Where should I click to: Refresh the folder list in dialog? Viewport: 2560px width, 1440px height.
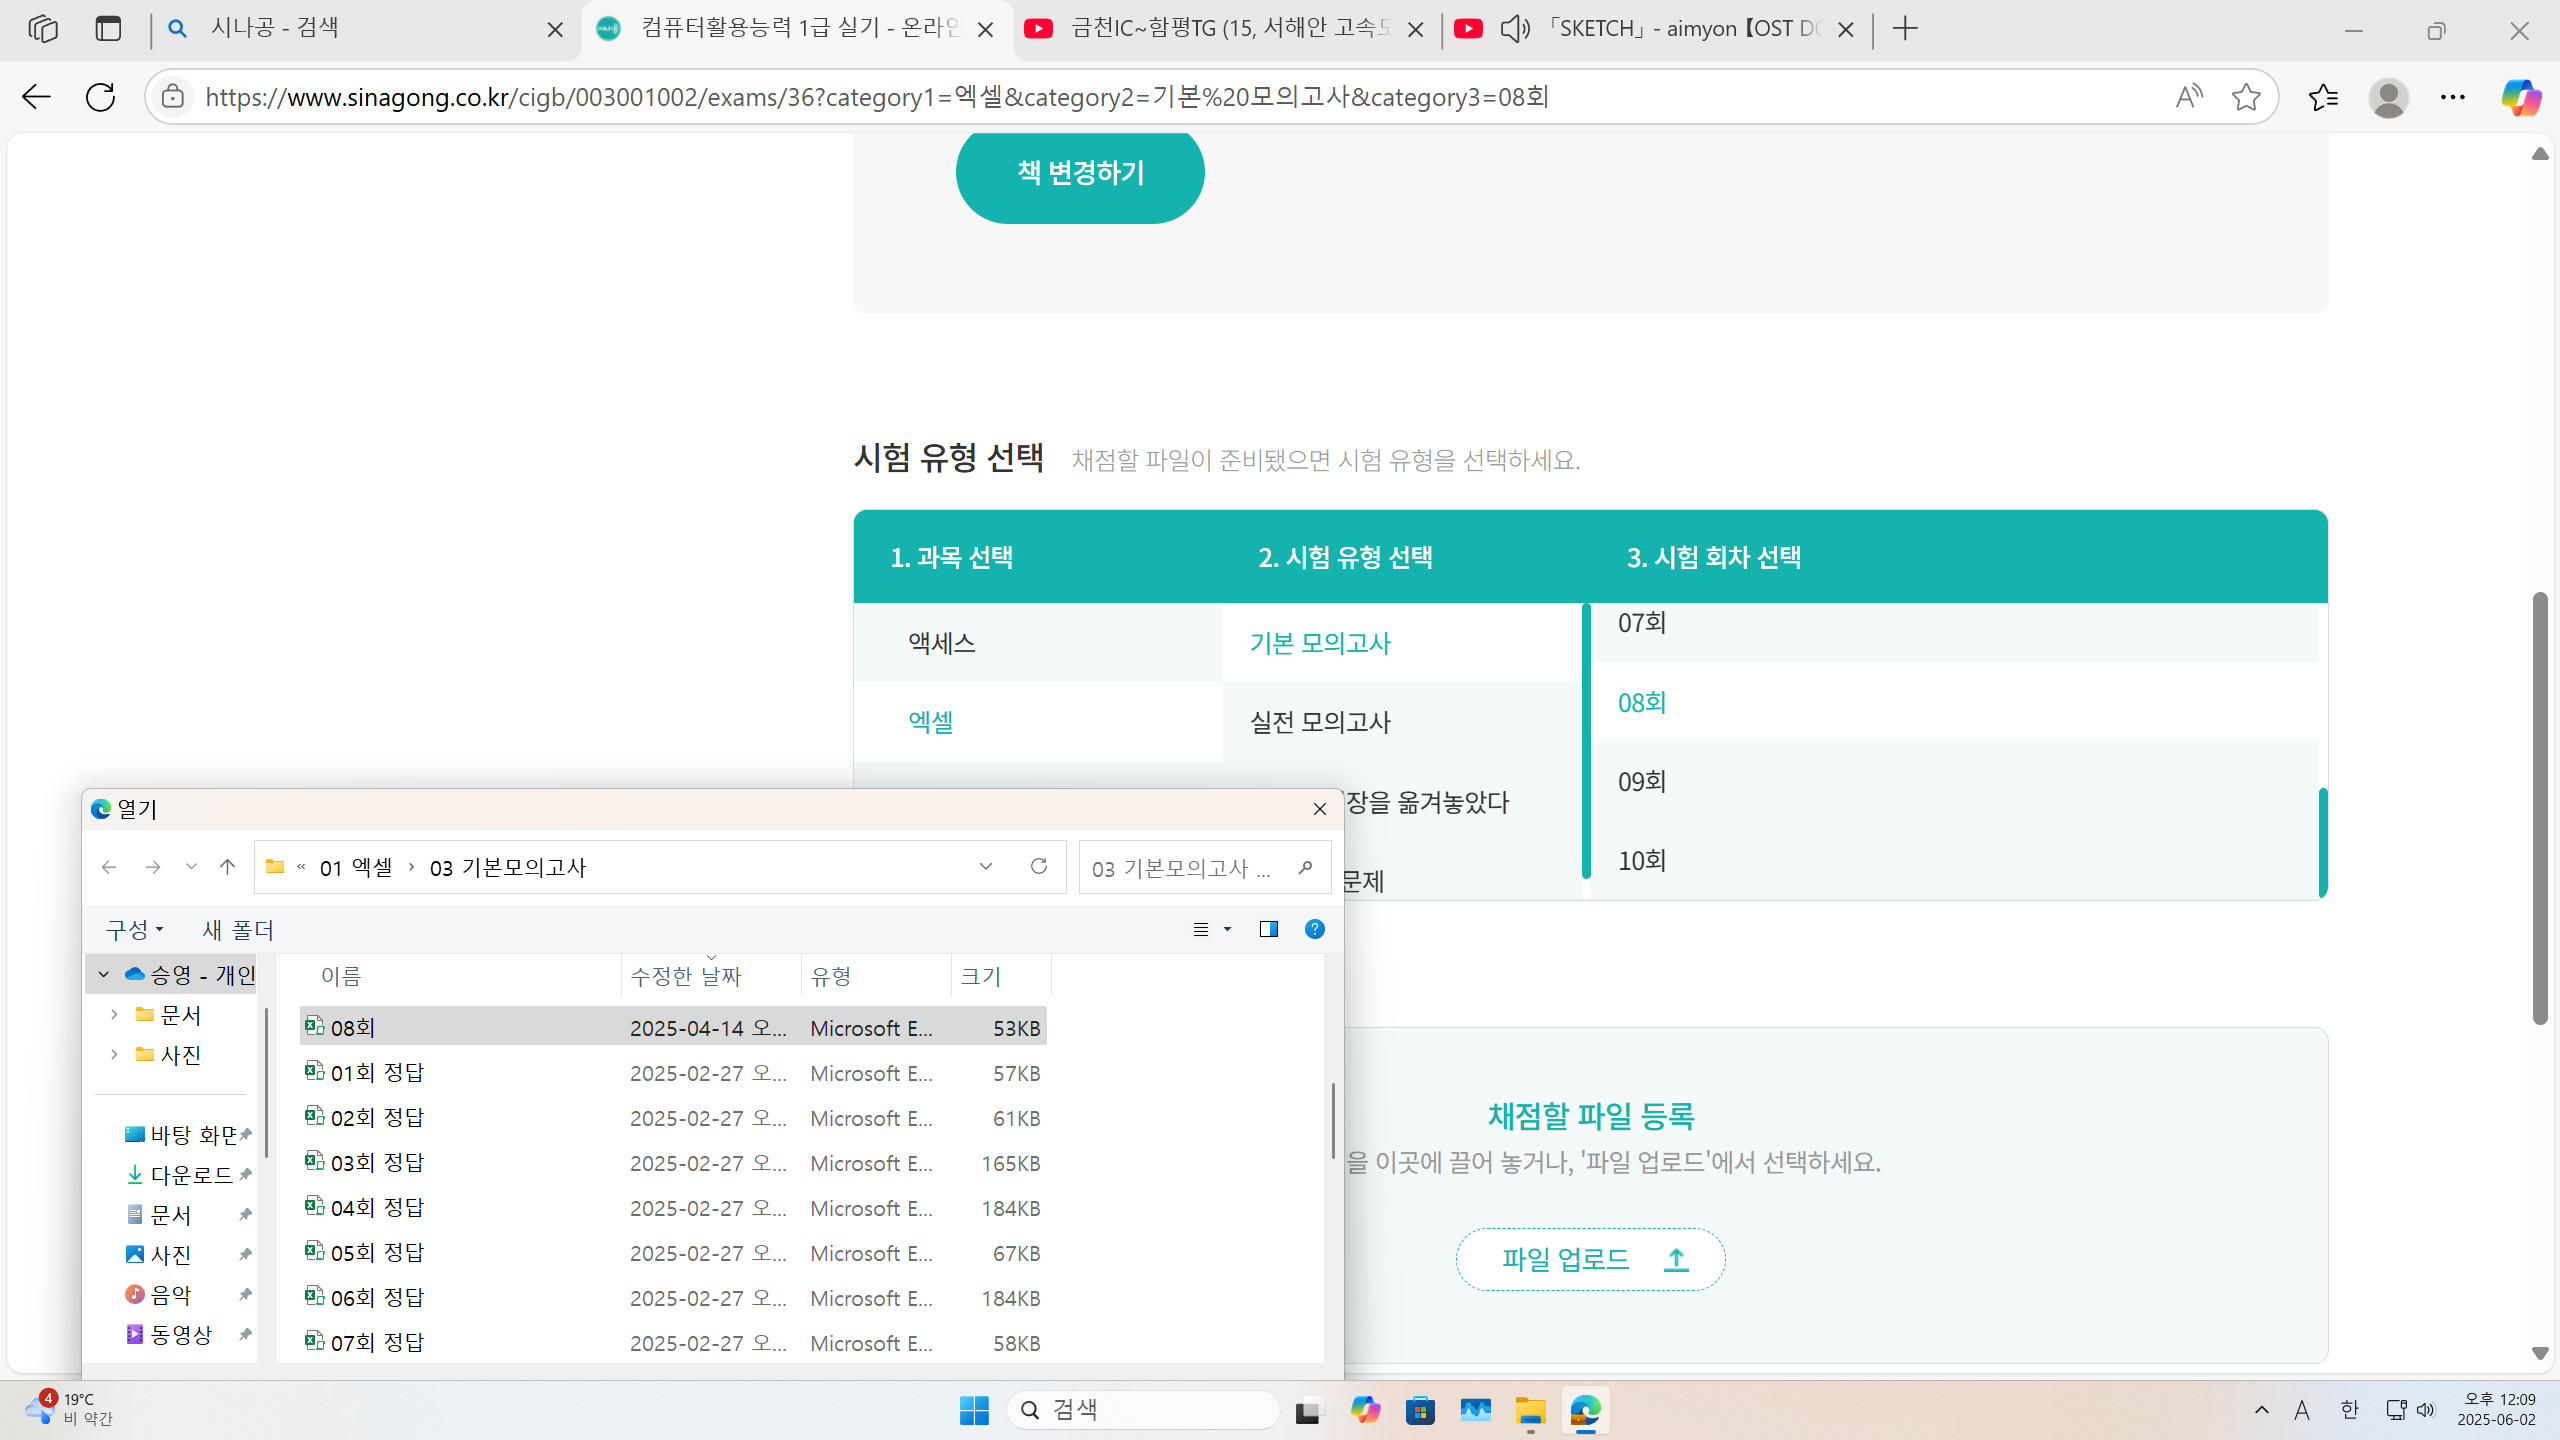(1039, 866)
